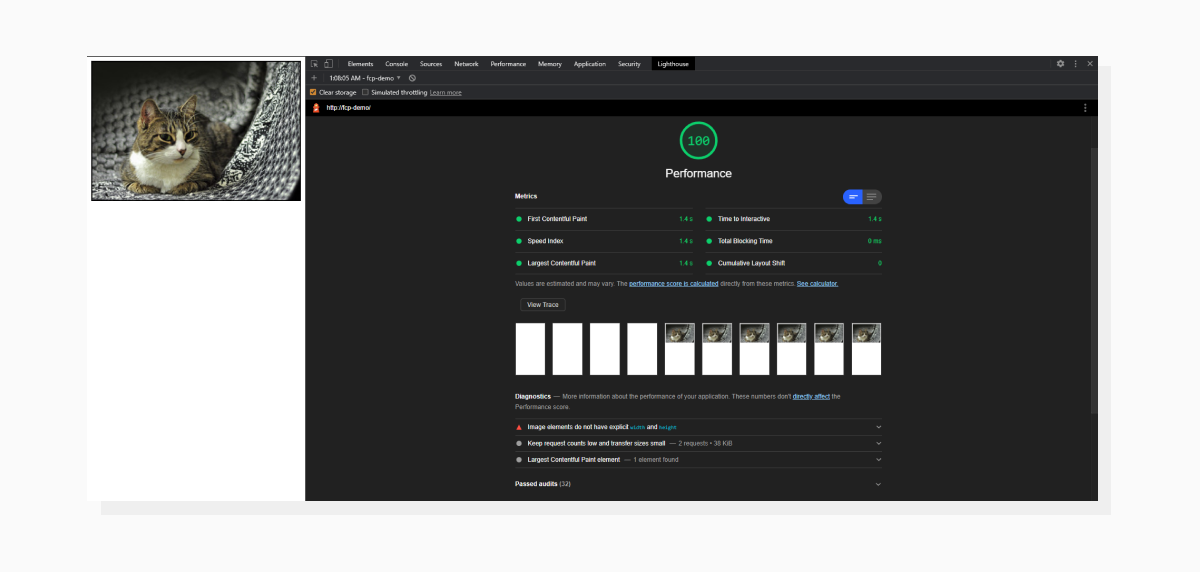Start a new Lighthouse audit with plus icon
The height and width of the screenshot is (572, 1200).
coord(313,77)
